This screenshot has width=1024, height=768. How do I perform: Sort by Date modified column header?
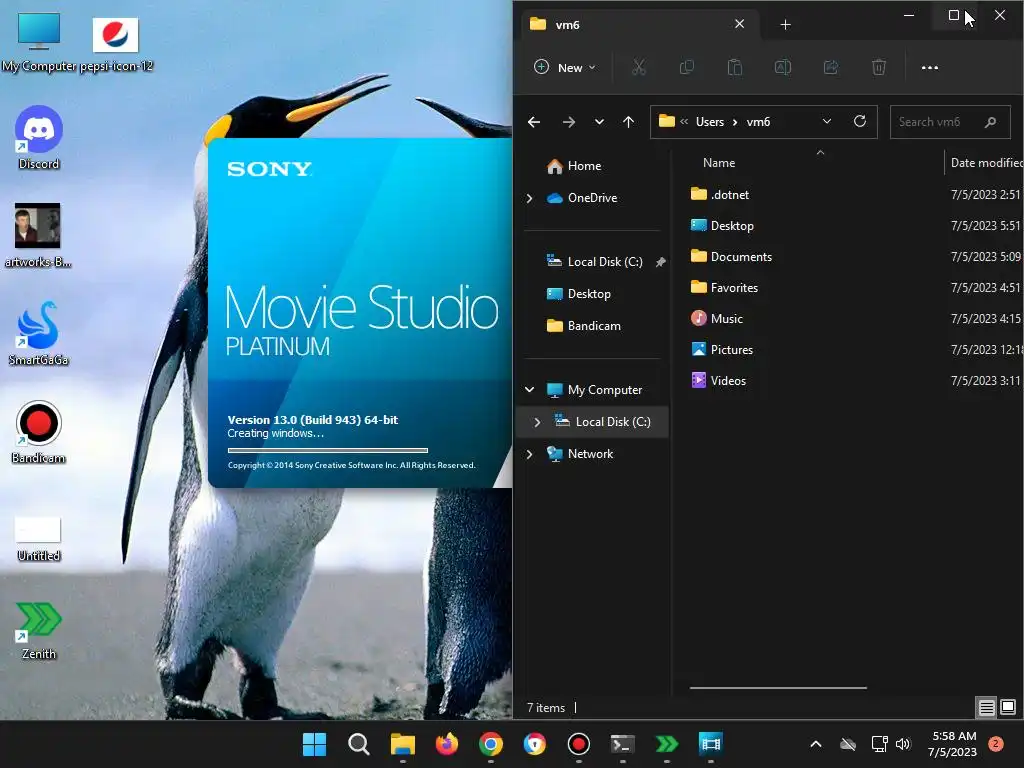986,163
